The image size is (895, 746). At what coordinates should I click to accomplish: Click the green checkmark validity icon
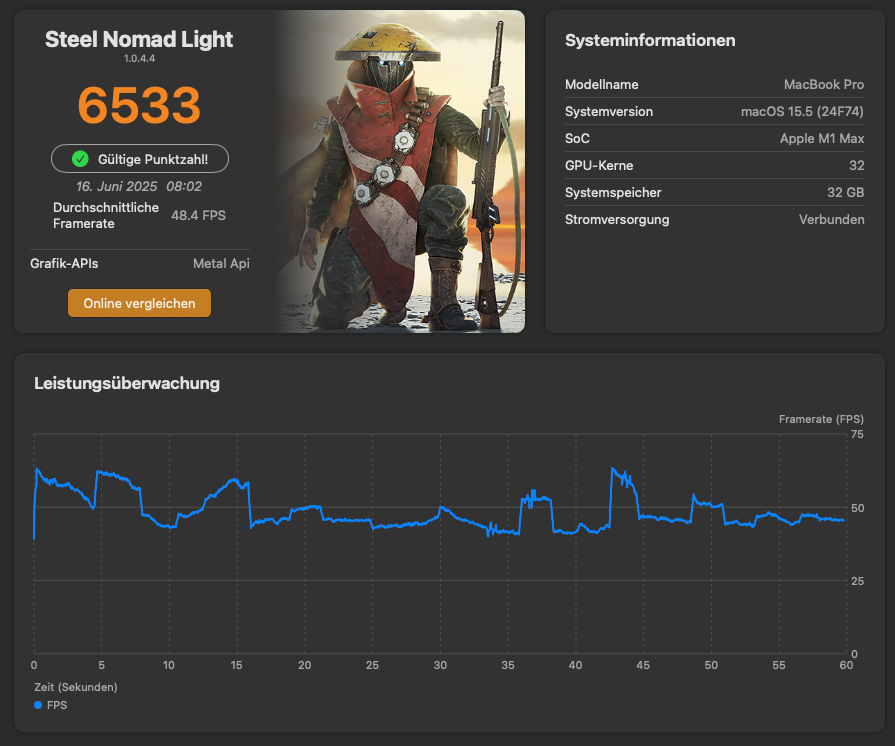80,159
